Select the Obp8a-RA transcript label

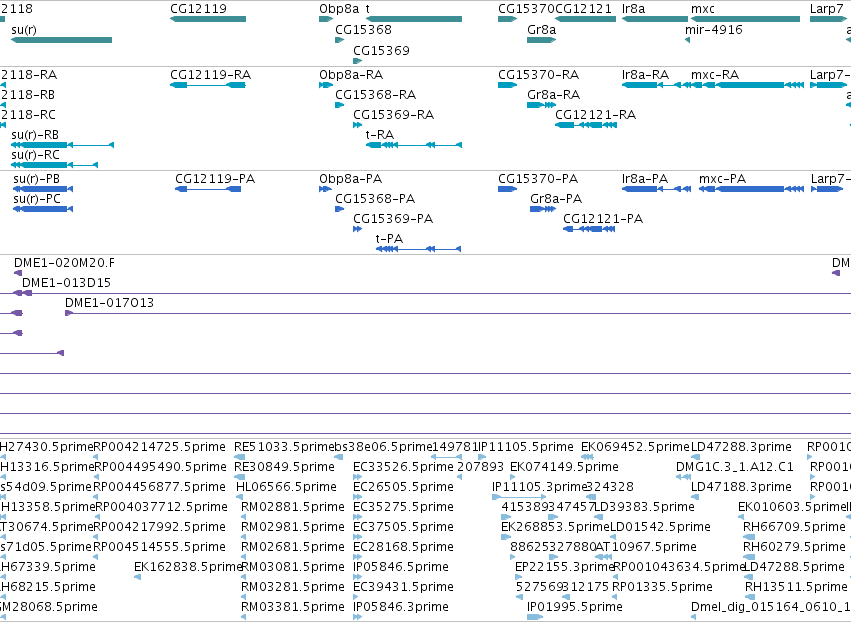(351, 74)
